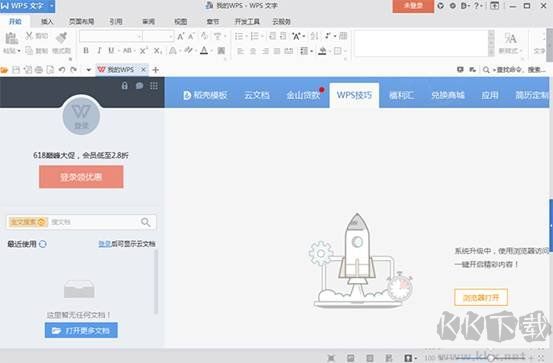Click the Paste icon in the ribbon
Viewport: 553px width, 363px height.
(11, 38)
